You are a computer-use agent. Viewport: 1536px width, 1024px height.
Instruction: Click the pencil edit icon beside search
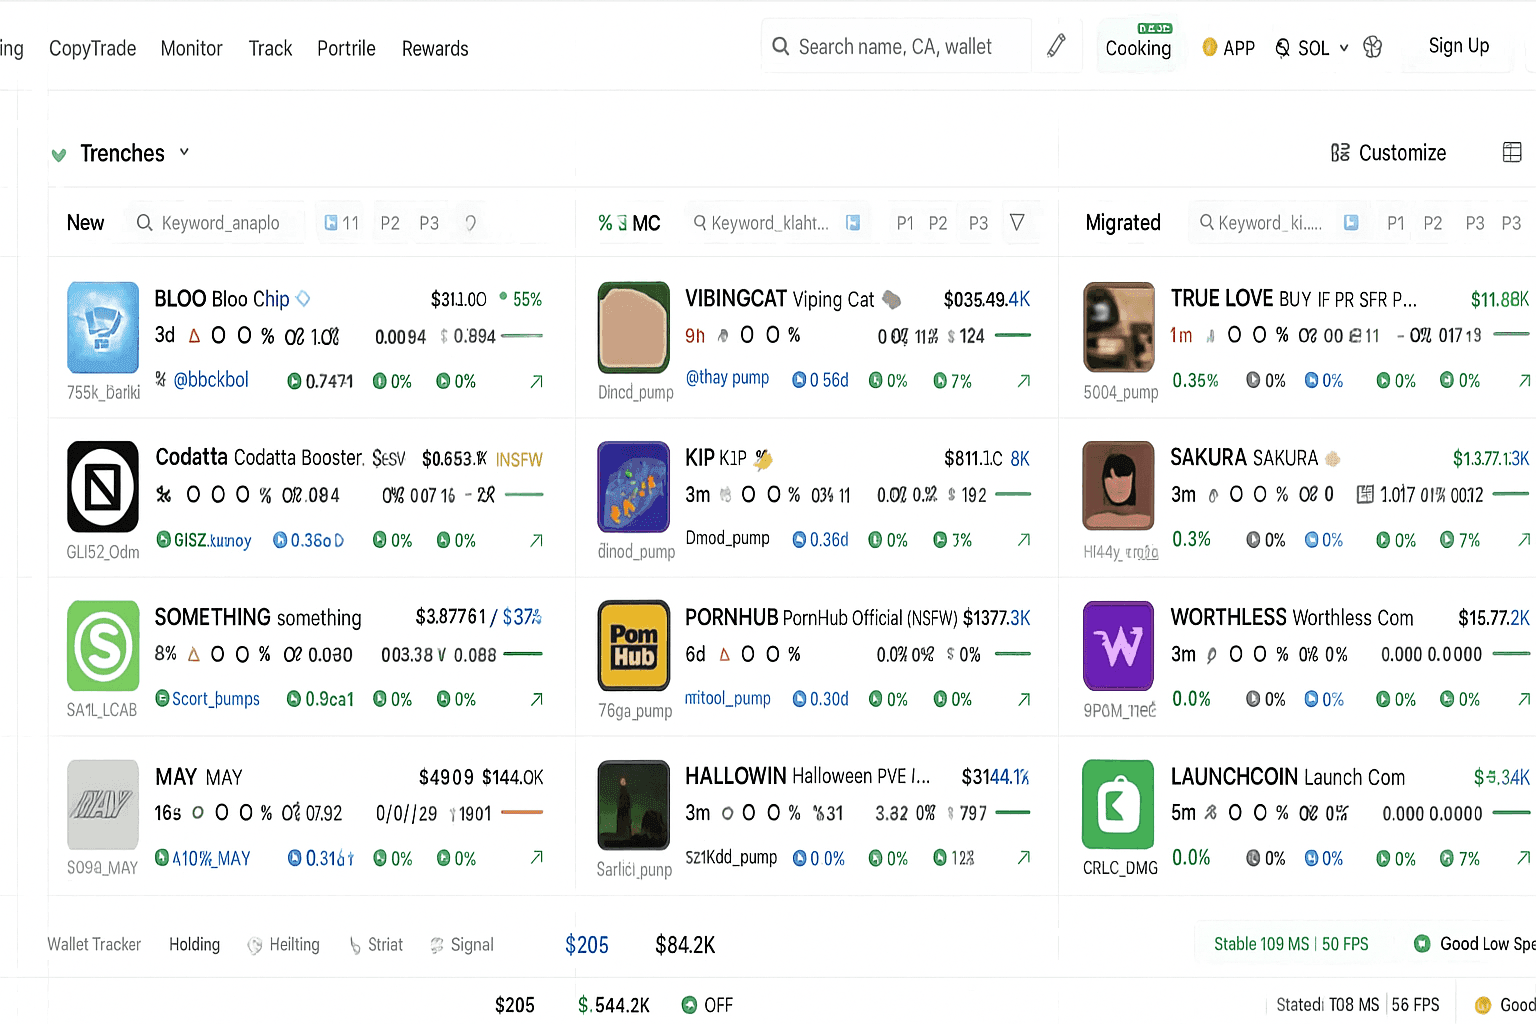(1056, 46)
